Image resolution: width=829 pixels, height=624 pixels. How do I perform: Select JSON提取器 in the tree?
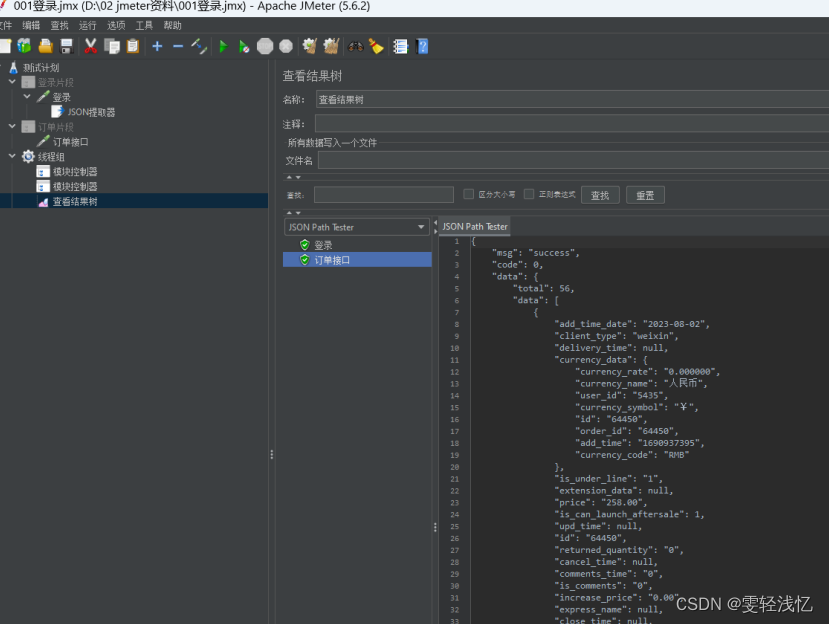(91, 112)
